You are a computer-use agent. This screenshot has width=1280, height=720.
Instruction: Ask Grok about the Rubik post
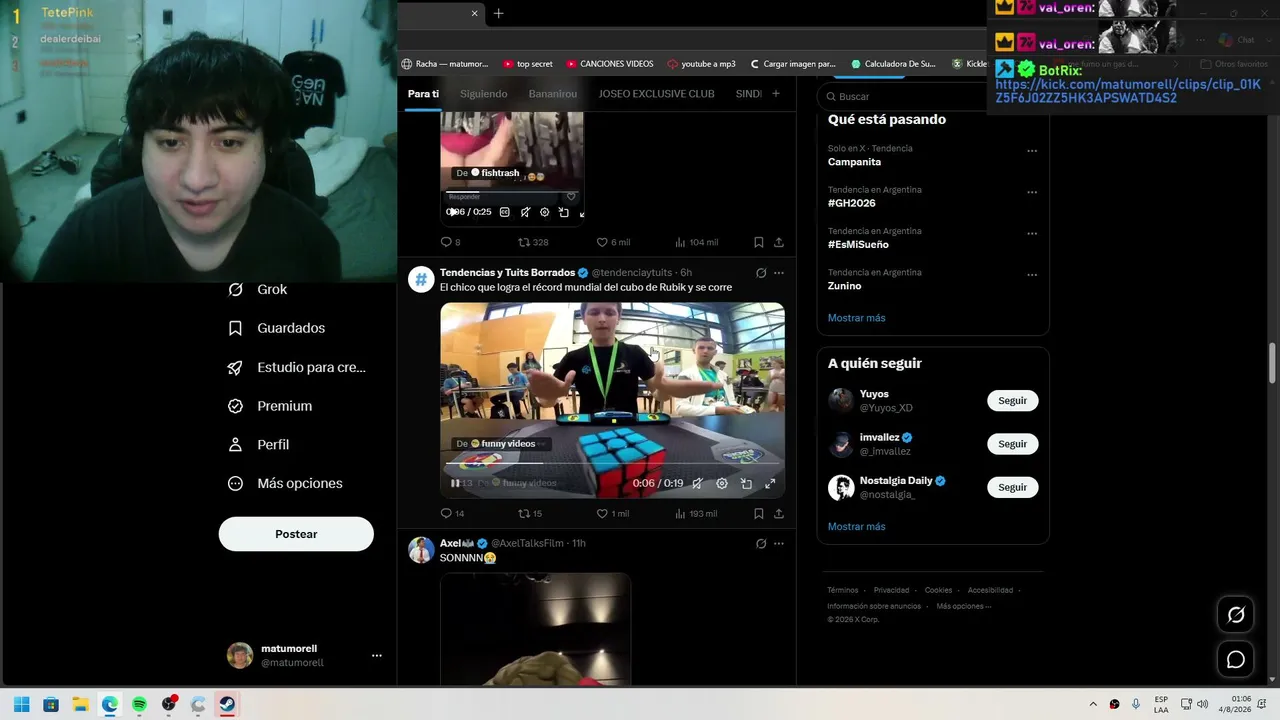click(x=761, y=273)
